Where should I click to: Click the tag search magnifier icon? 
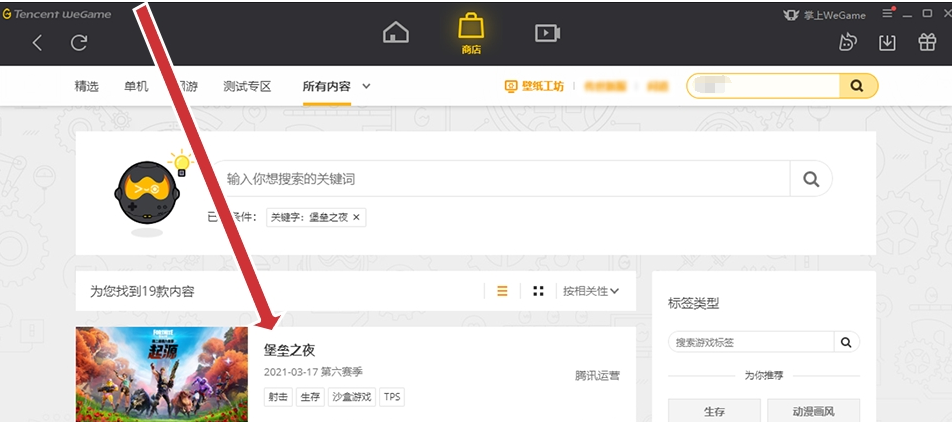click(846, 342)
